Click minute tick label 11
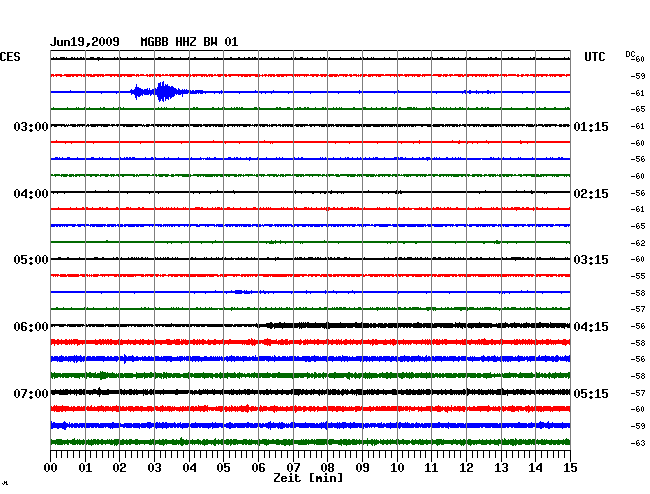 coord(431,467)
